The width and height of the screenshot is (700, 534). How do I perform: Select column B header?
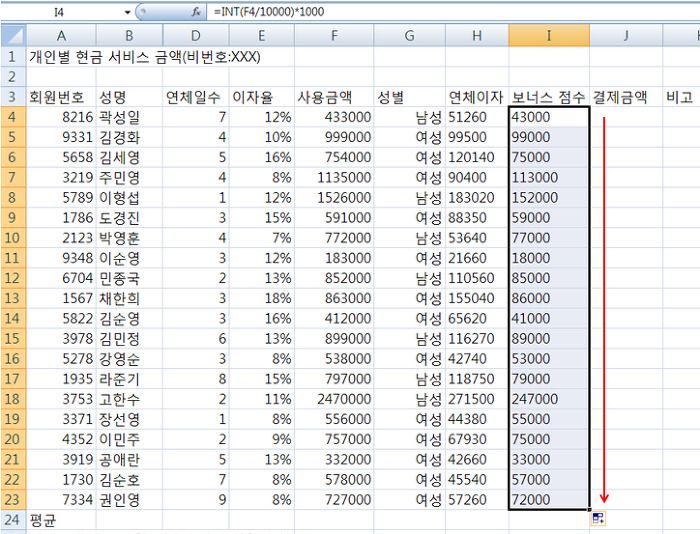pyautogui.click(x=129, y=35)
